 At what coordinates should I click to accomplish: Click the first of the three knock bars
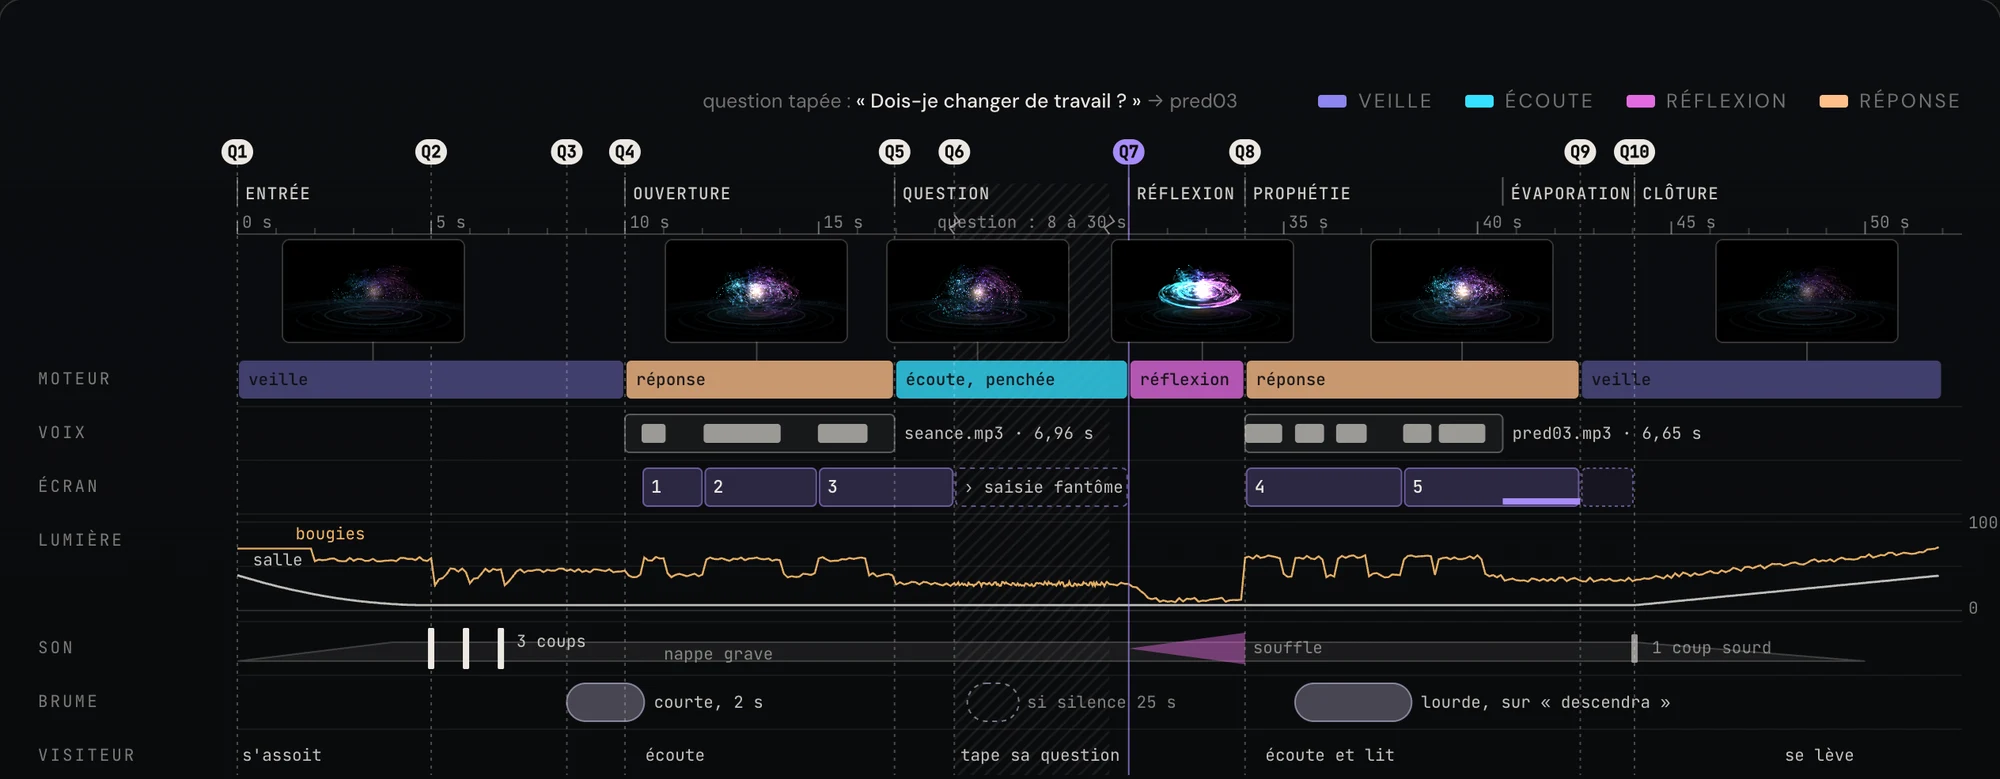(431, 648)
